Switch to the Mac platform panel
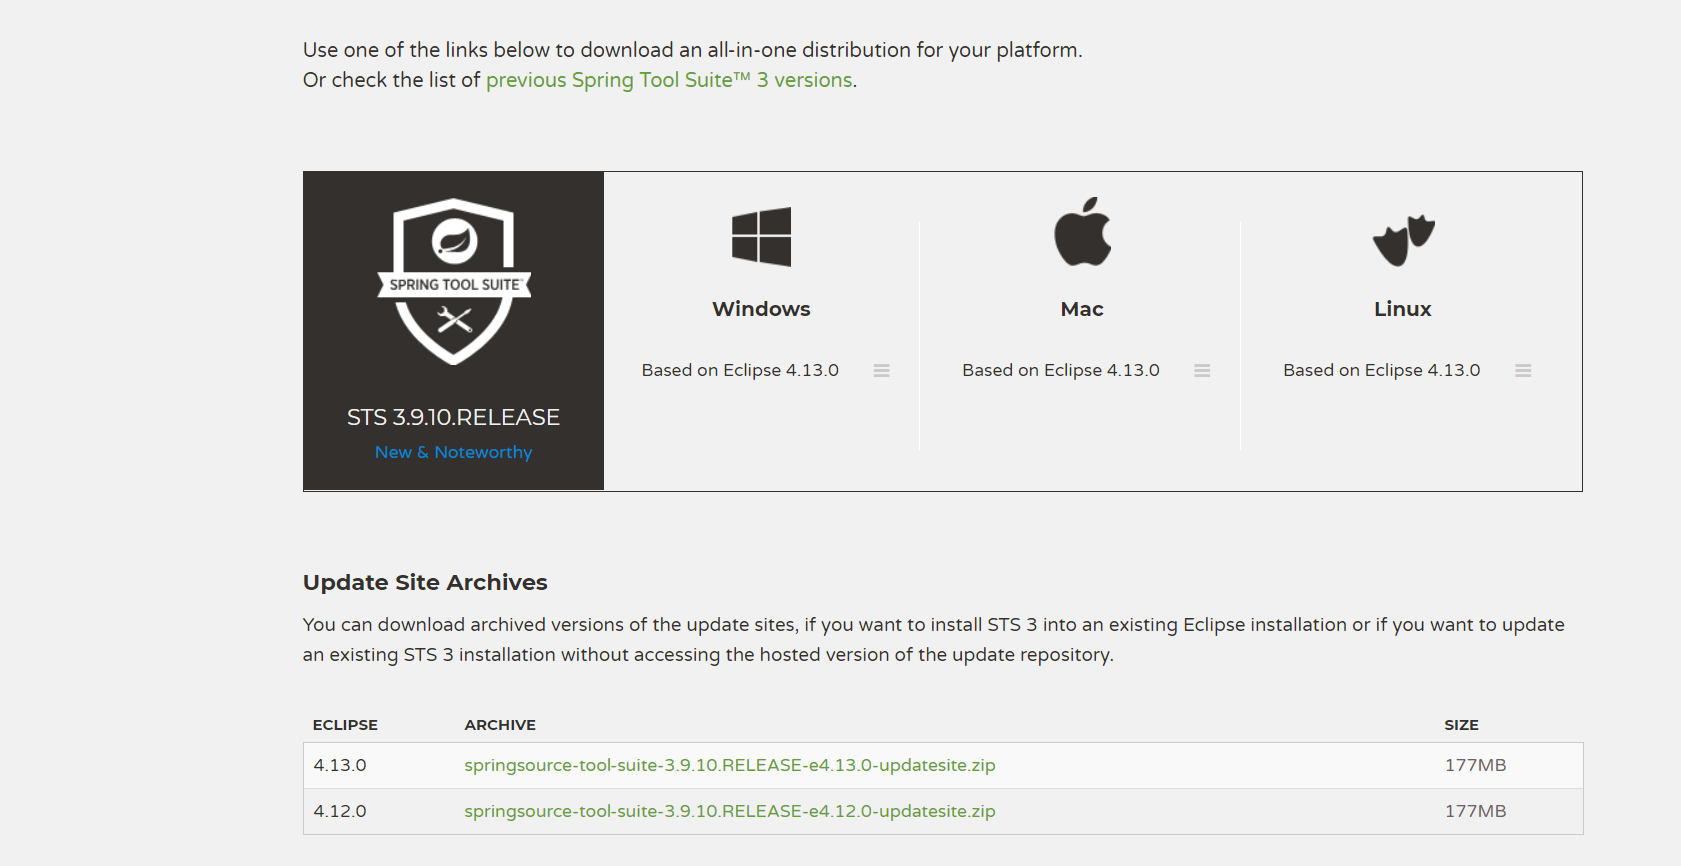This screenshot has width=1681, height=866. point(1082,309)
